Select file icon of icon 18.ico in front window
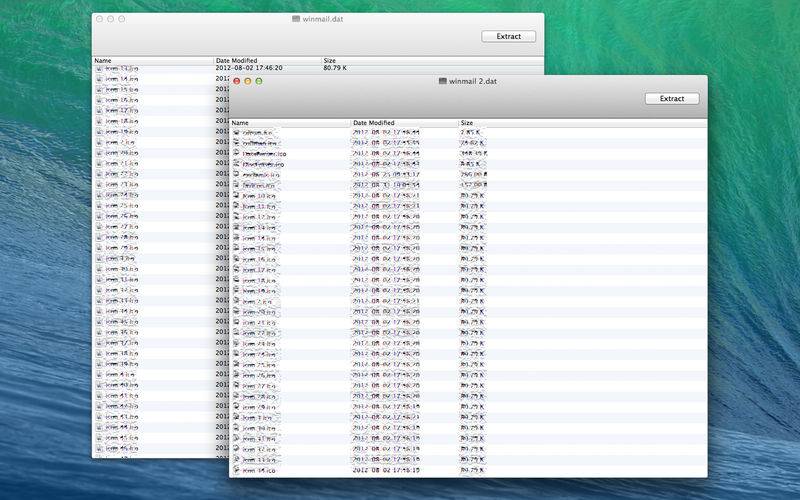The height and width of the screenshot is (500, 800). coord(236,280)
